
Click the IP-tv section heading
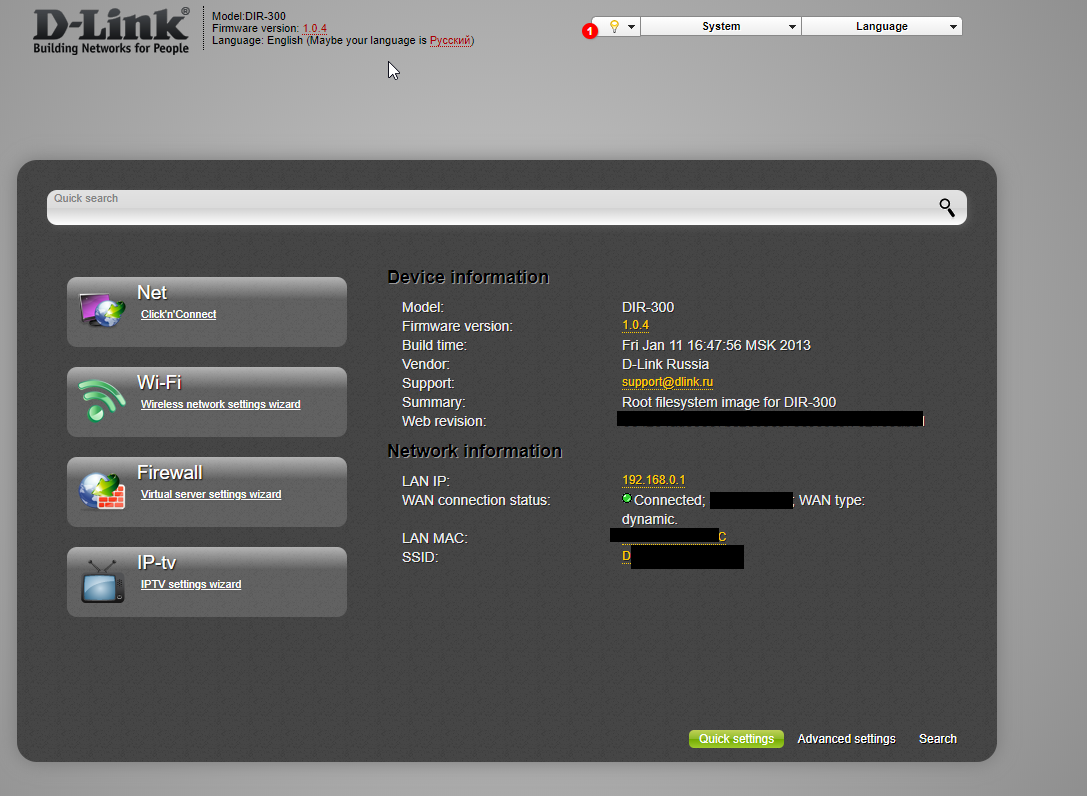pos(157,563)
